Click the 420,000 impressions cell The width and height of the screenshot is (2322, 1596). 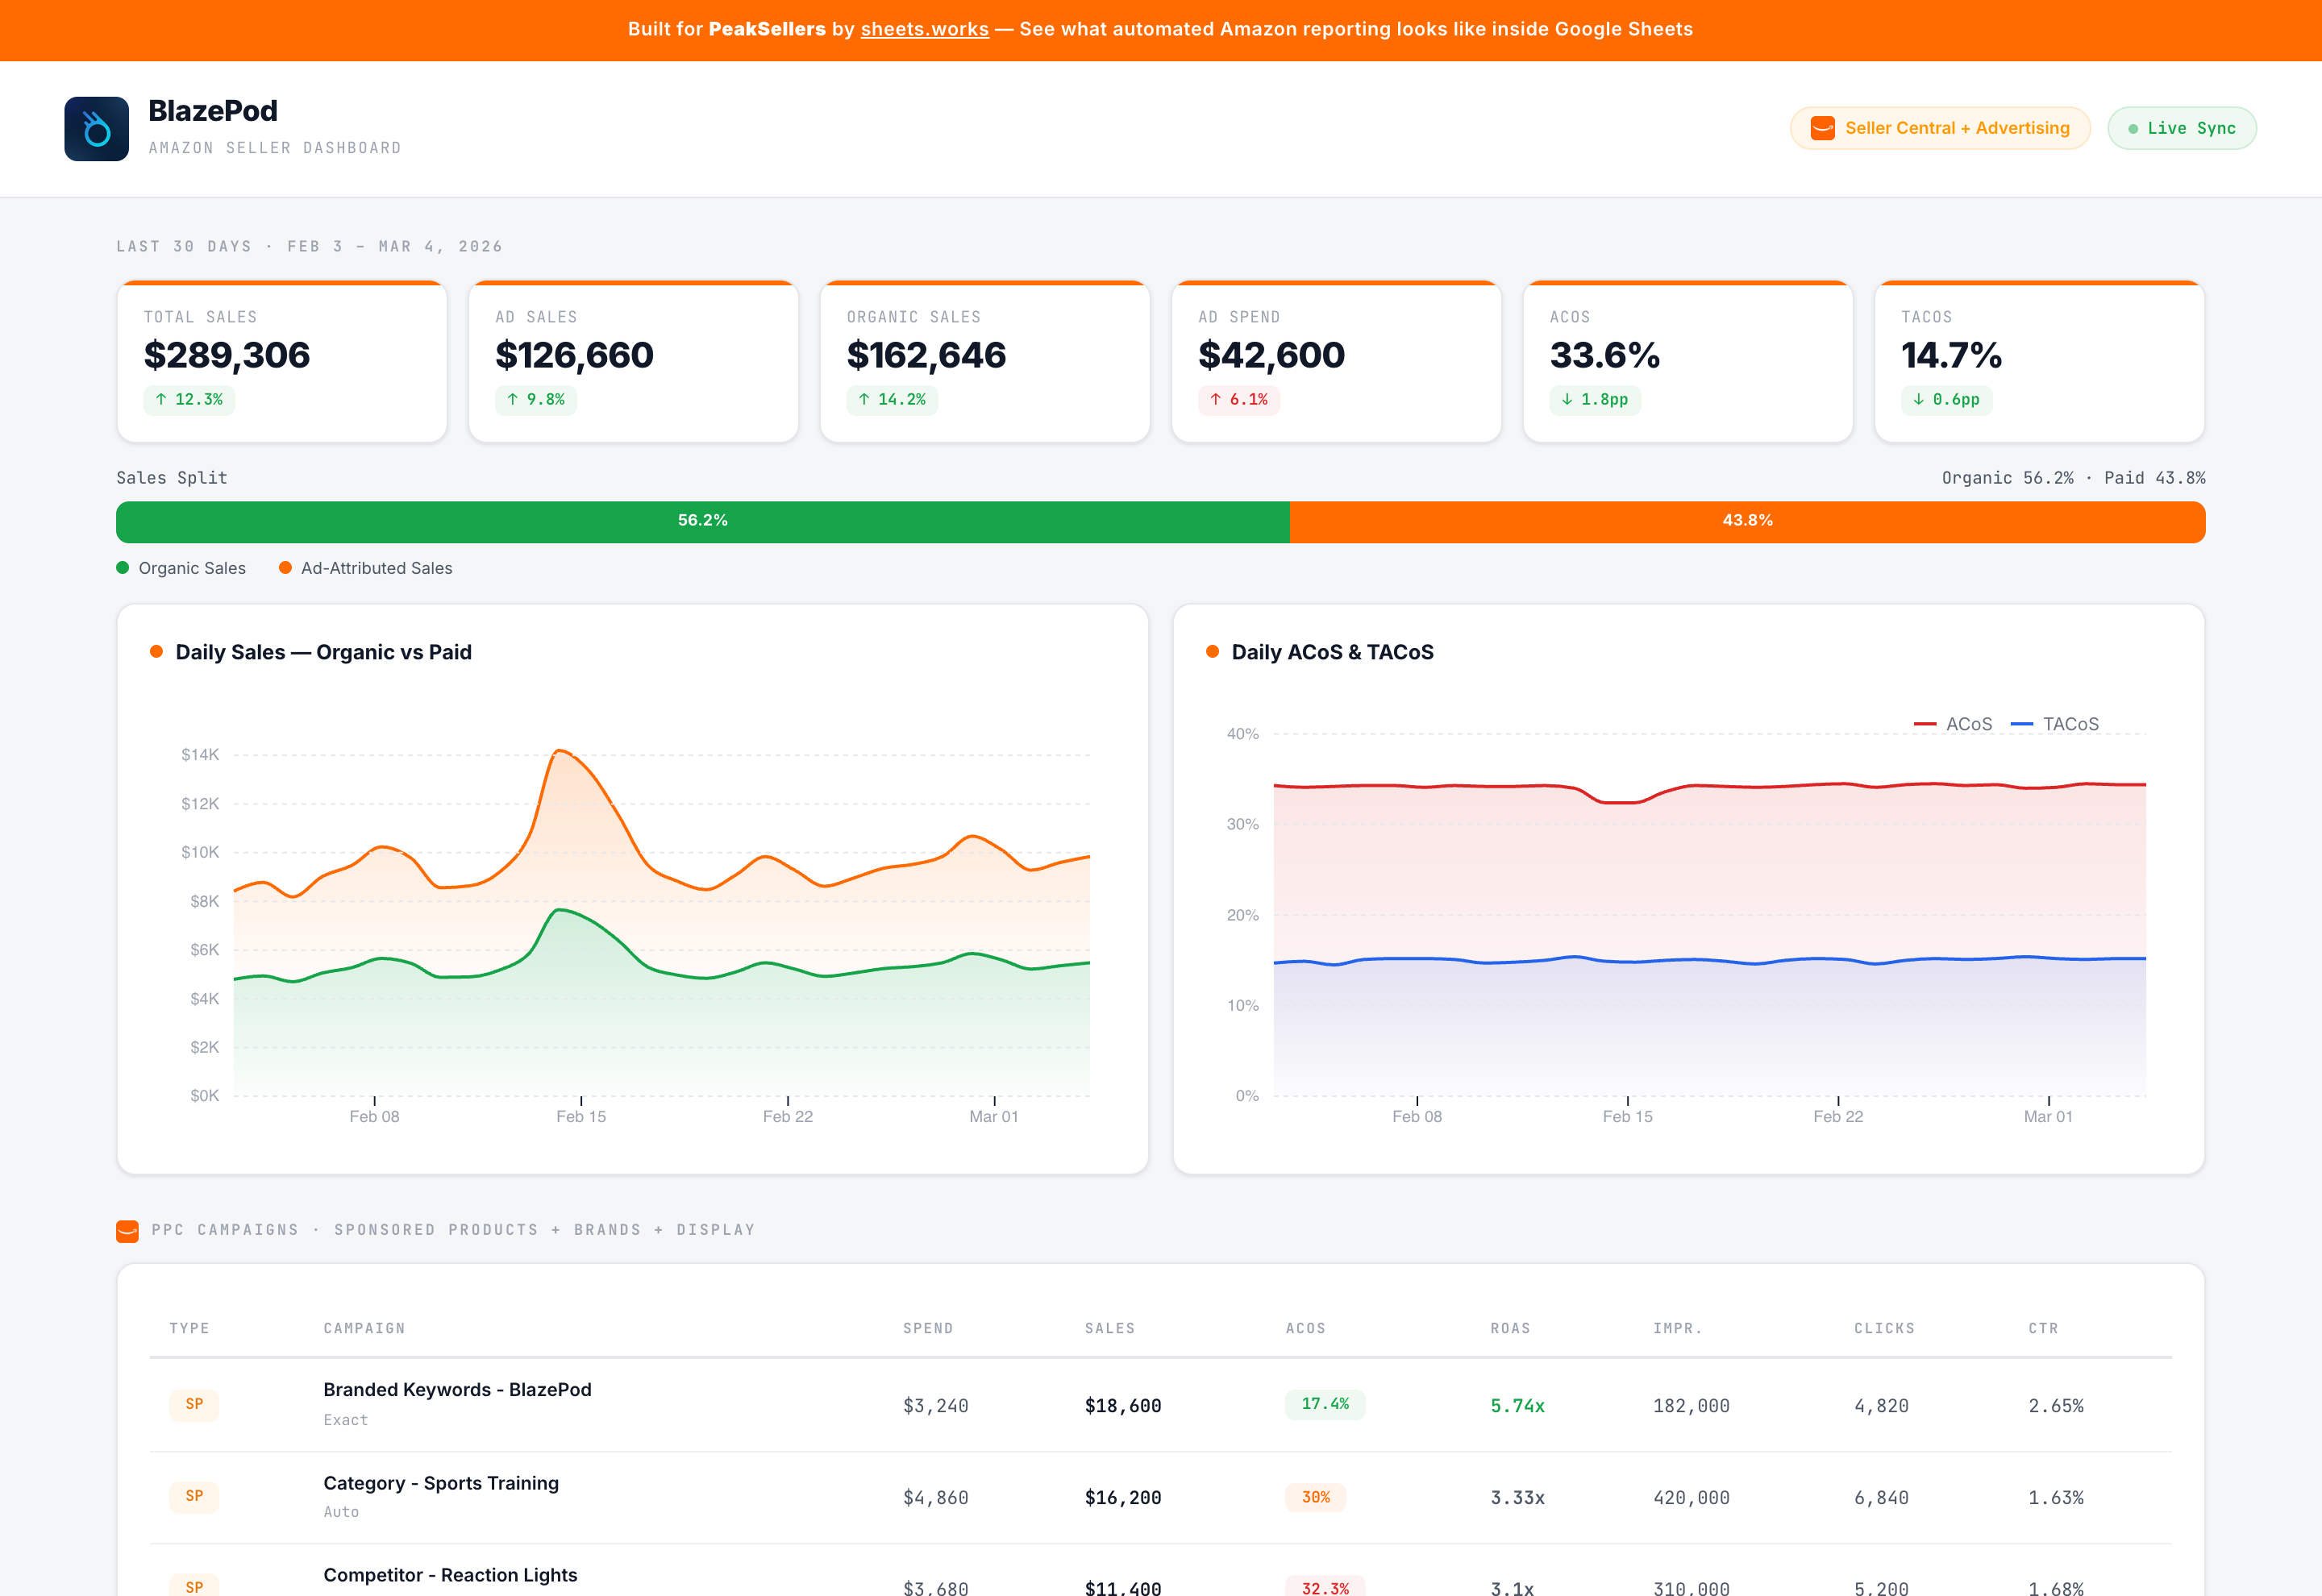(x=1691, y=1498)
